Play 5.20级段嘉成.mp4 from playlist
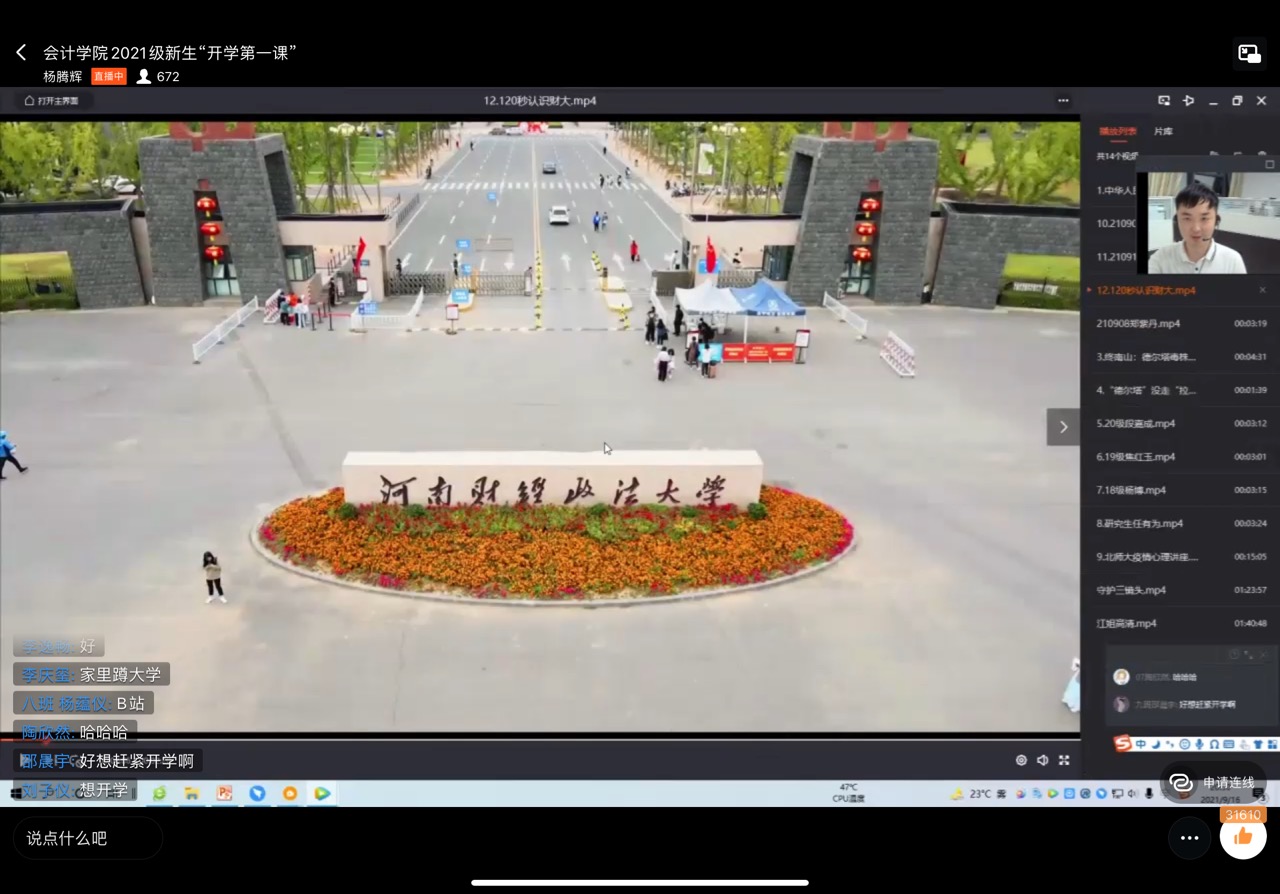1280x894 pixels. pos(1180,423)
